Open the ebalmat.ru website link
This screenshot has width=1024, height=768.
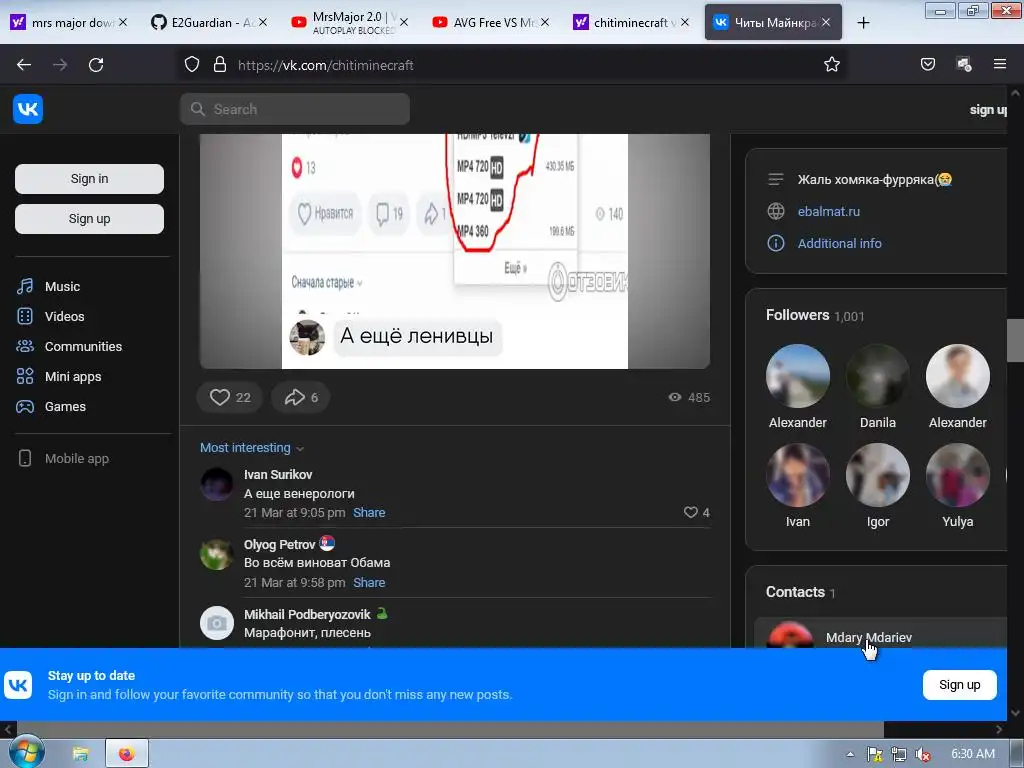(829, 212)
